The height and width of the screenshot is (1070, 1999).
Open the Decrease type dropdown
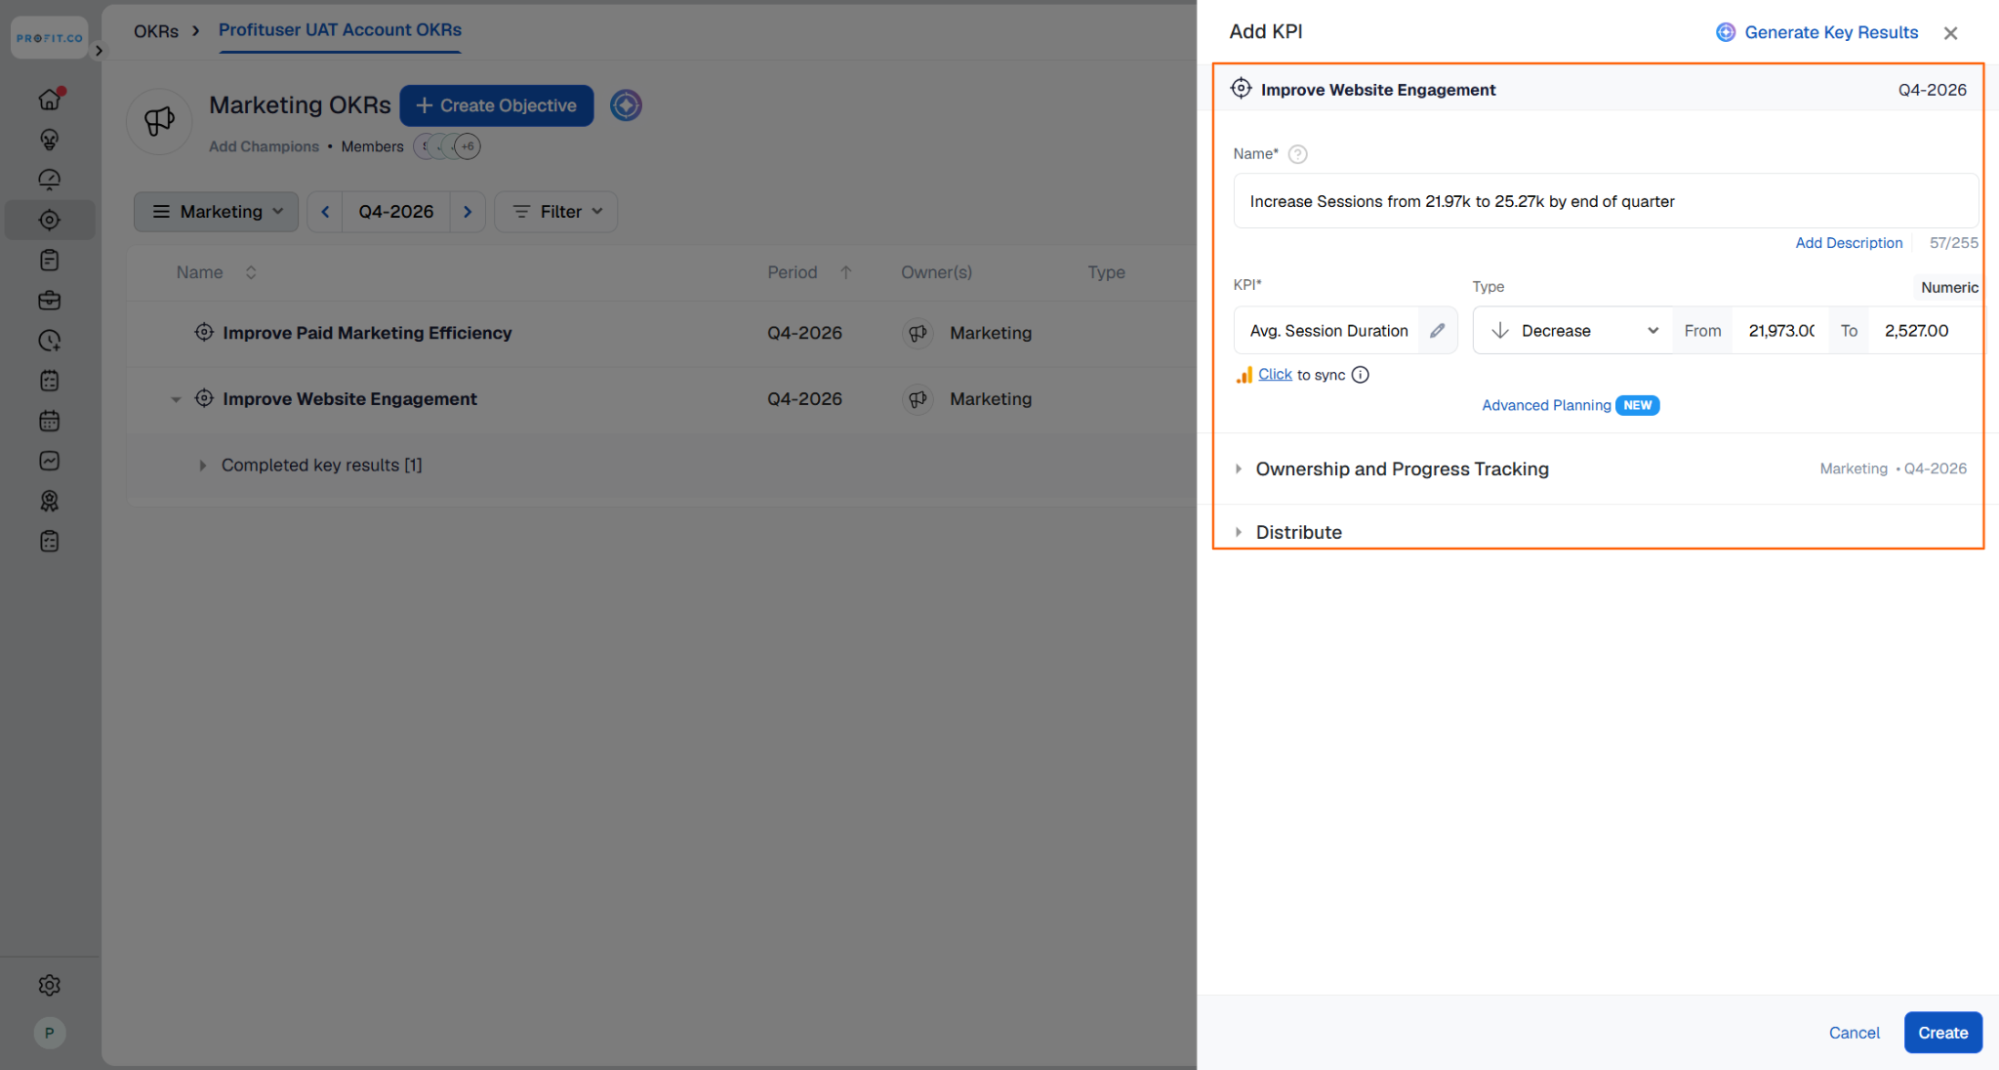coord(1573,331)
